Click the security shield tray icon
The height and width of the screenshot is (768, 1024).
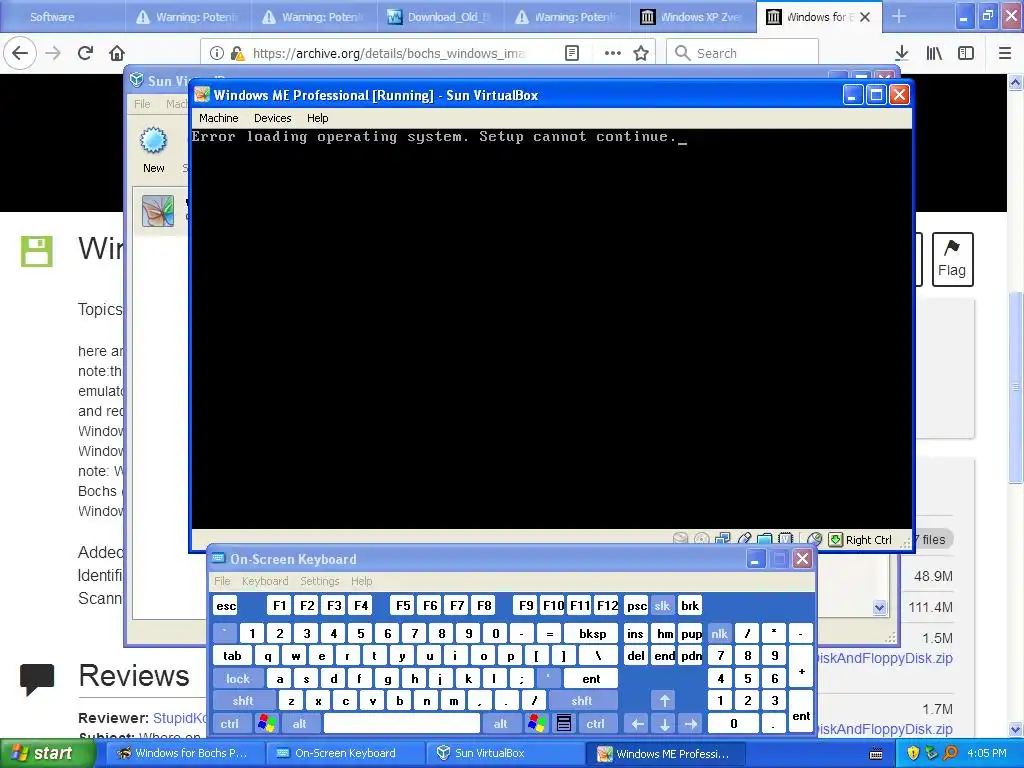click(x=913, y=753)
